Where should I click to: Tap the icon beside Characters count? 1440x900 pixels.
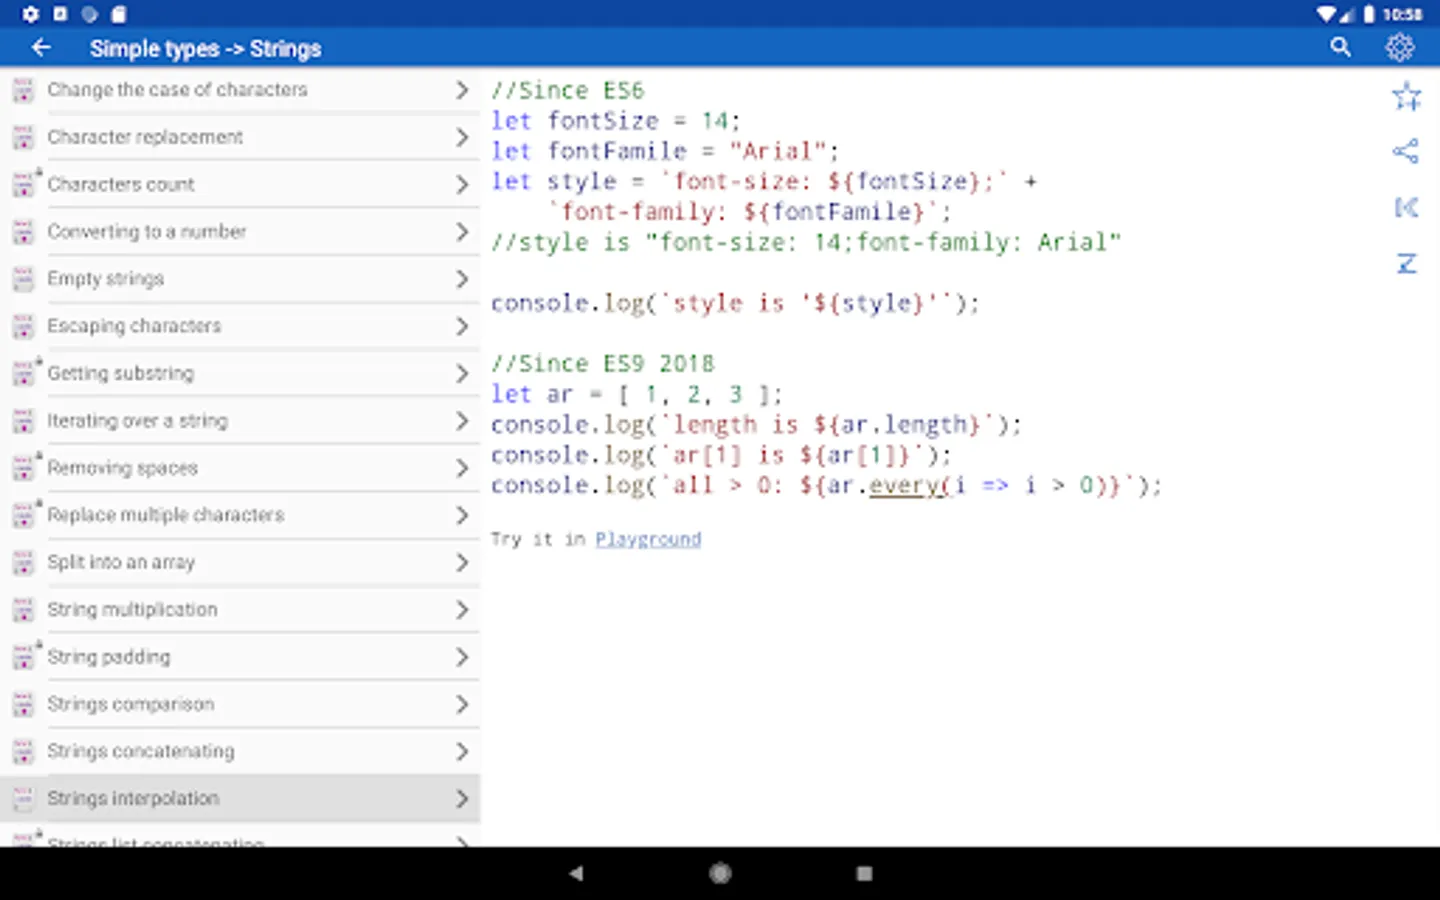point(23,184)
